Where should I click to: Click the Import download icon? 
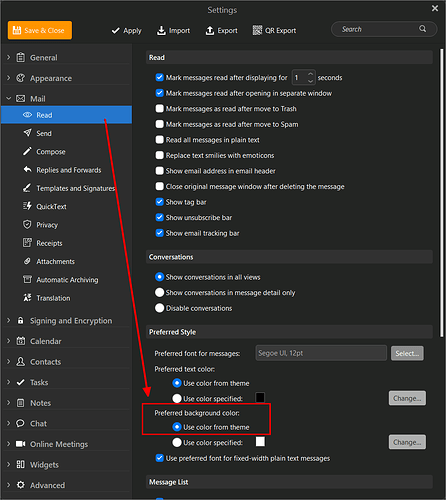161,30
